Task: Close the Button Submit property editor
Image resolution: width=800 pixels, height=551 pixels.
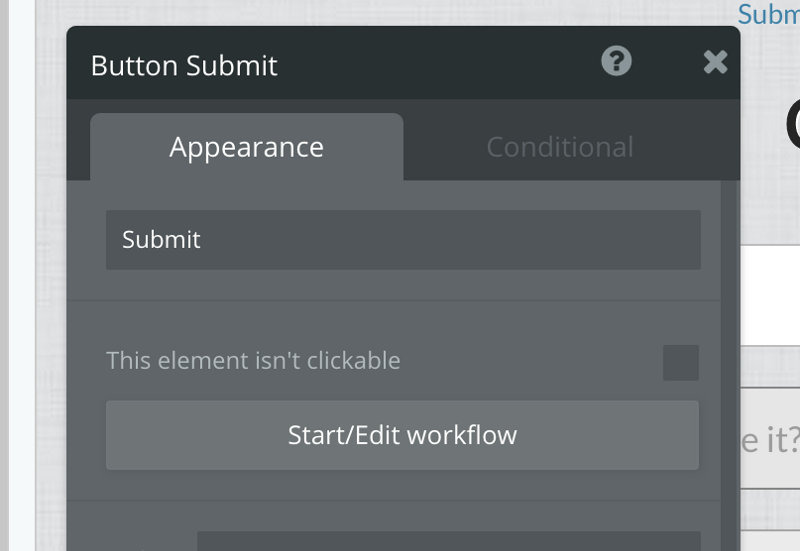Action: click(715, 63)
